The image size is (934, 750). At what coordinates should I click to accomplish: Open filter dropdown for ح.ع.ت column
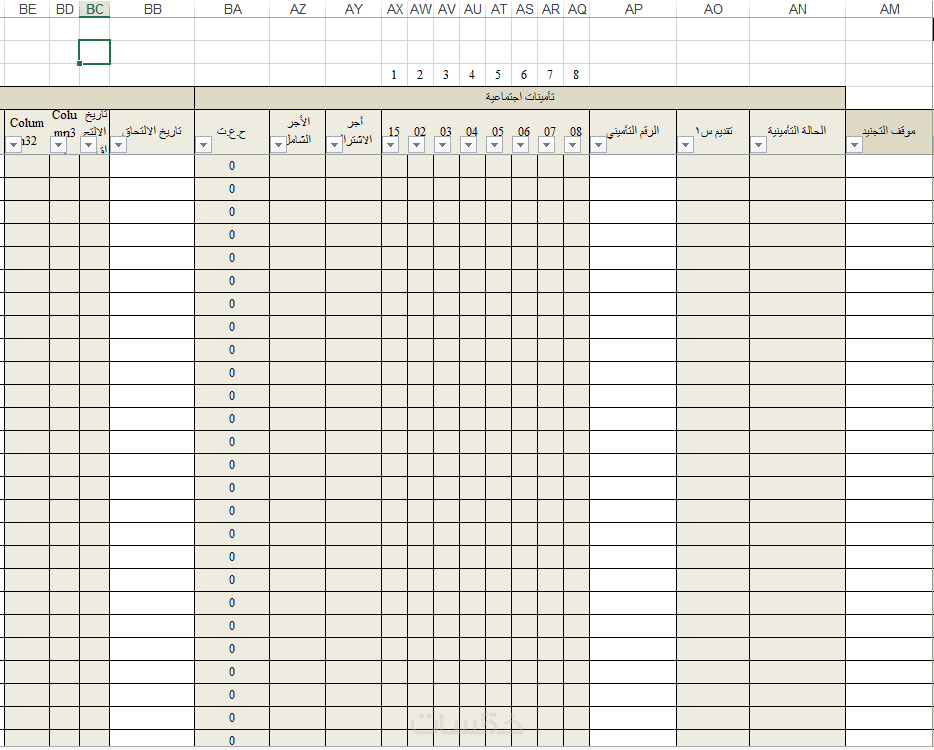(203, 144)
